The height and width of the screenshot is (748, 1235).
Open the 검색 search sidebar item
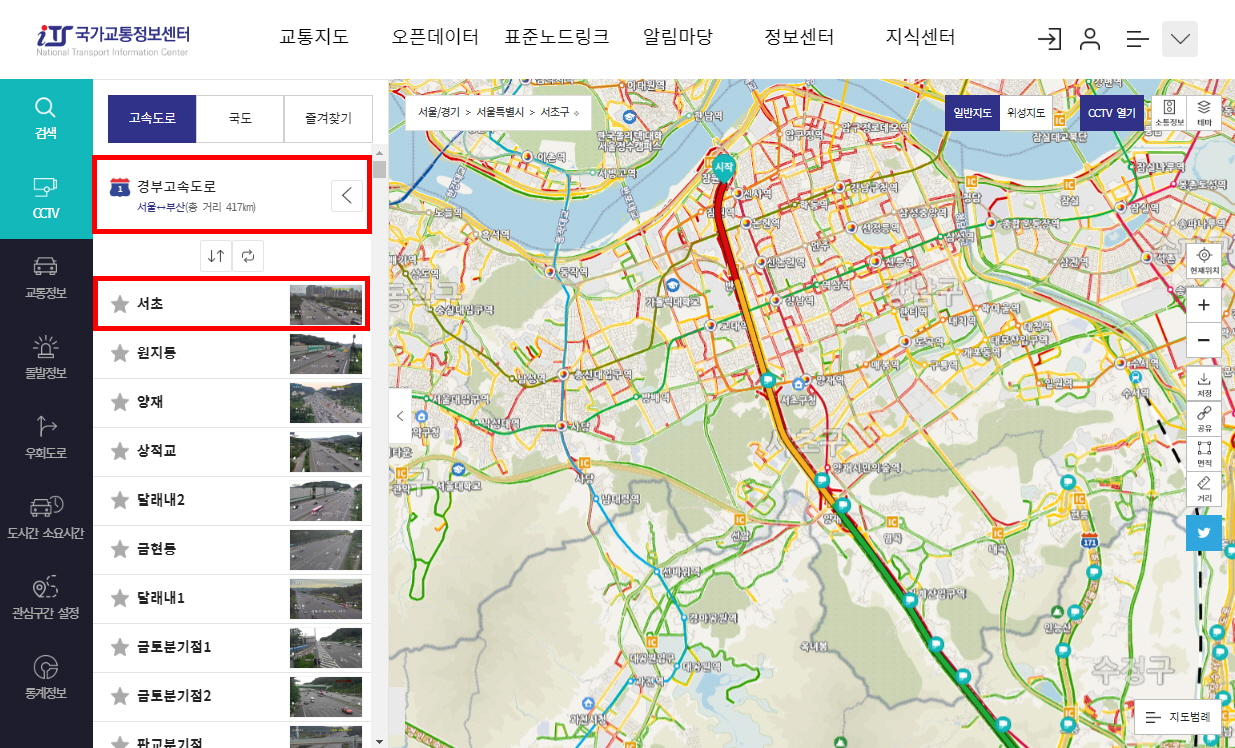click(x=46, y=119)
